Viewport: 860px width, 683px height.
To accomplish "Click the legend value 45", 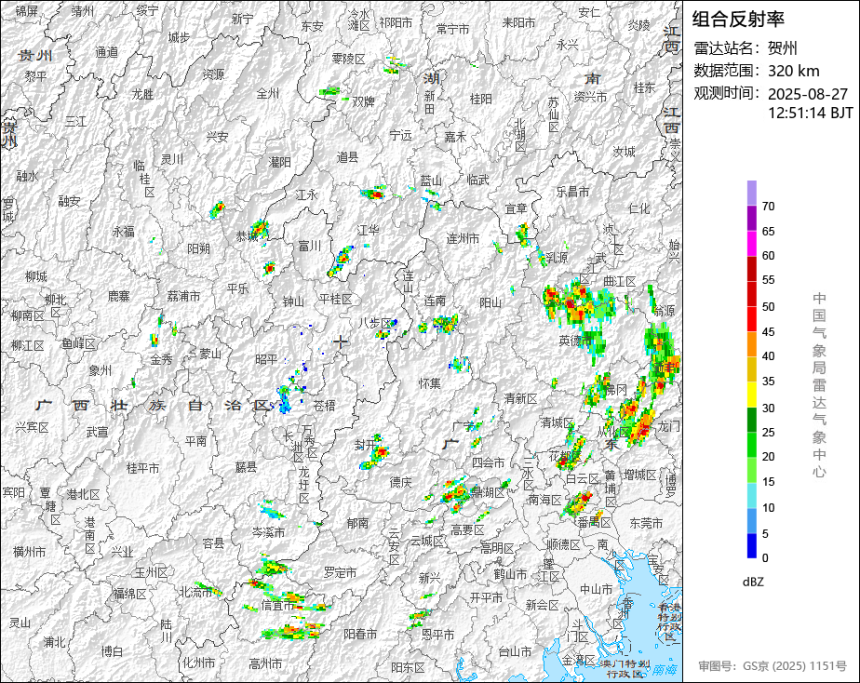I will 768,331.
